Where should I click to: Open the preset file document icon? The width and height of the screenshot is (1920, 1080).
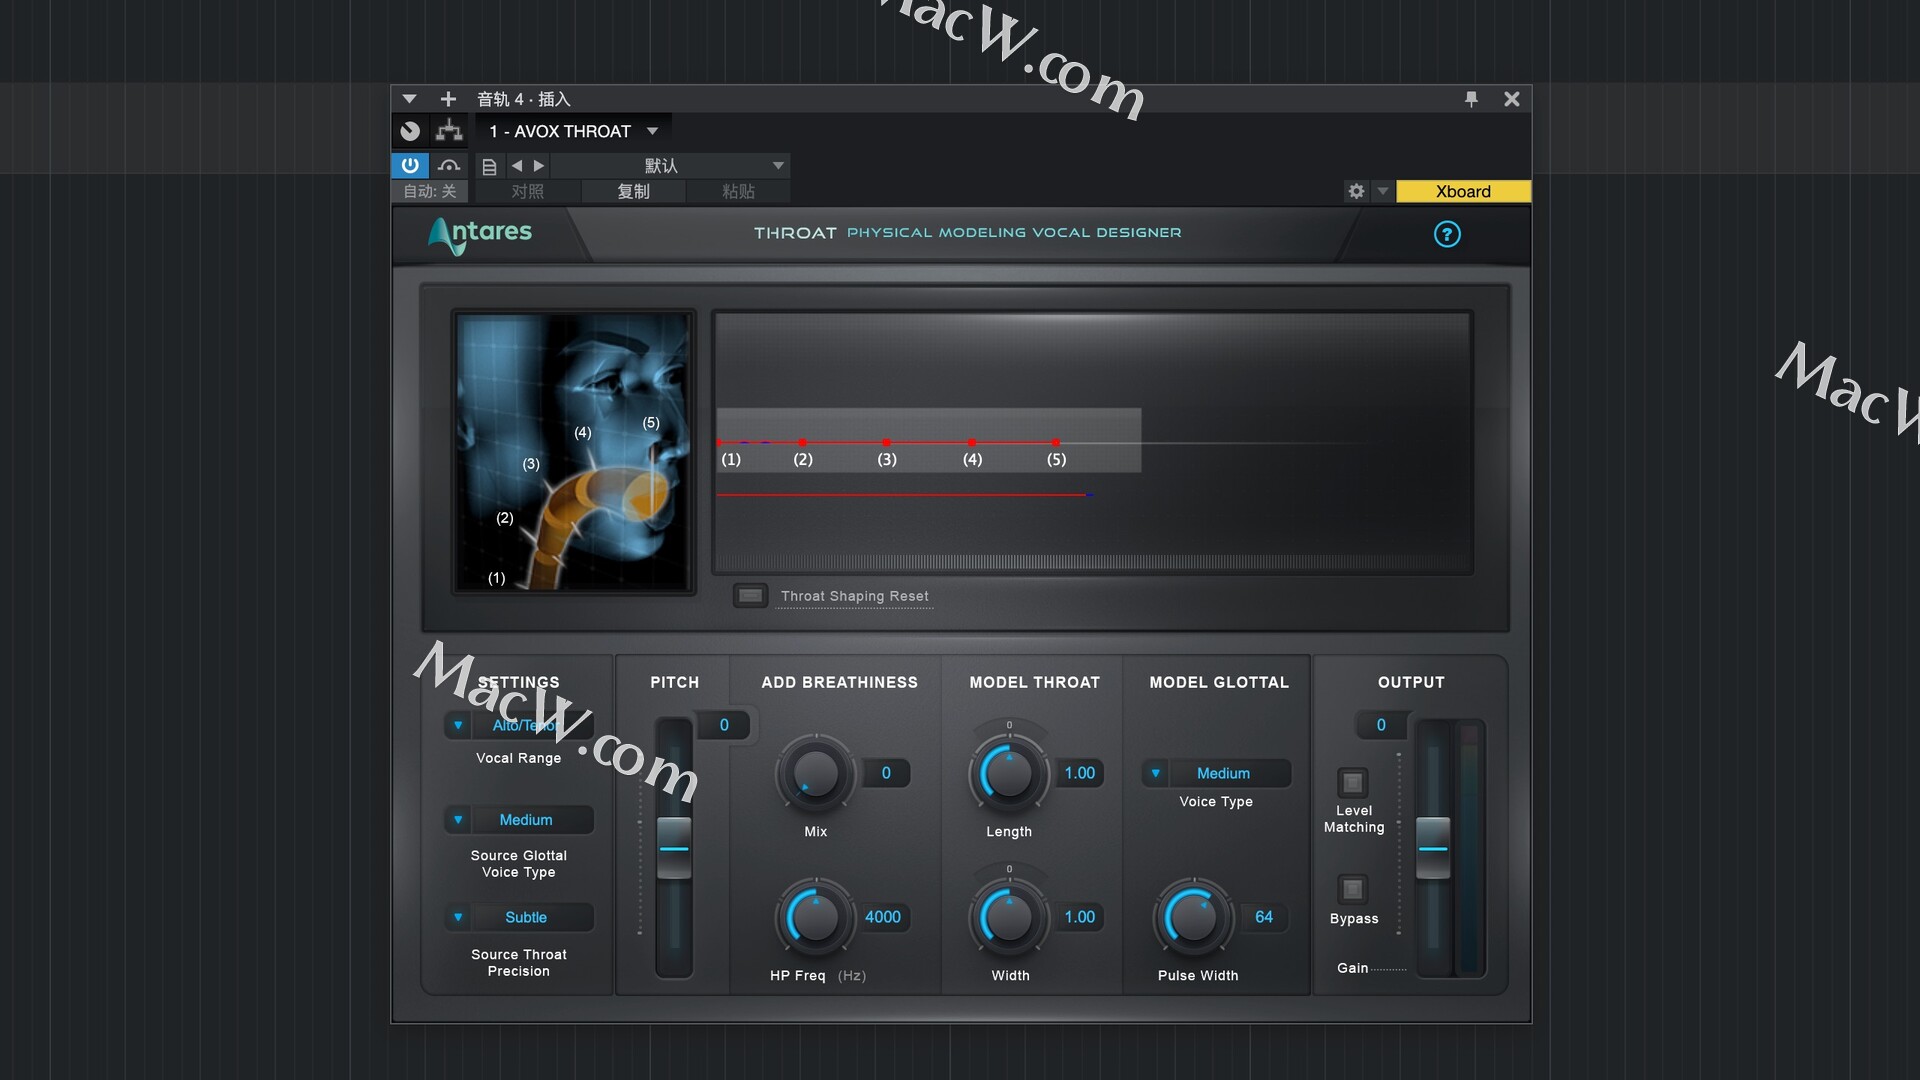coord(489,166)
